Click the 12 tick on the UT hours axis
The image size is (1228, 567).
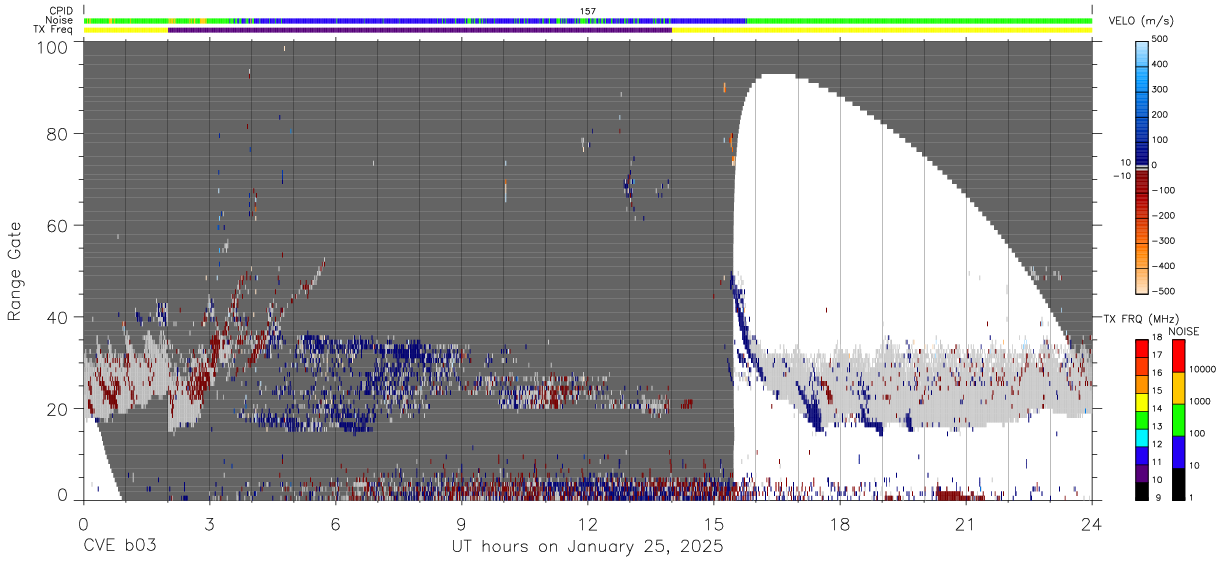pos(587,524)
